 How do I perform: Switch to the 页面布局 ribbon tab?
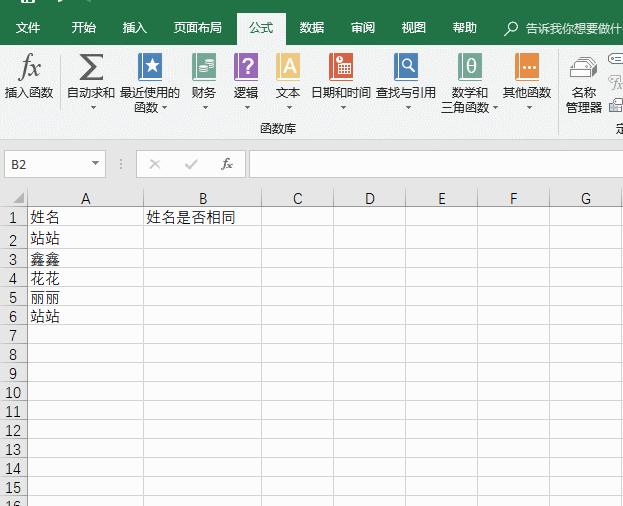(x=197, y=28)
